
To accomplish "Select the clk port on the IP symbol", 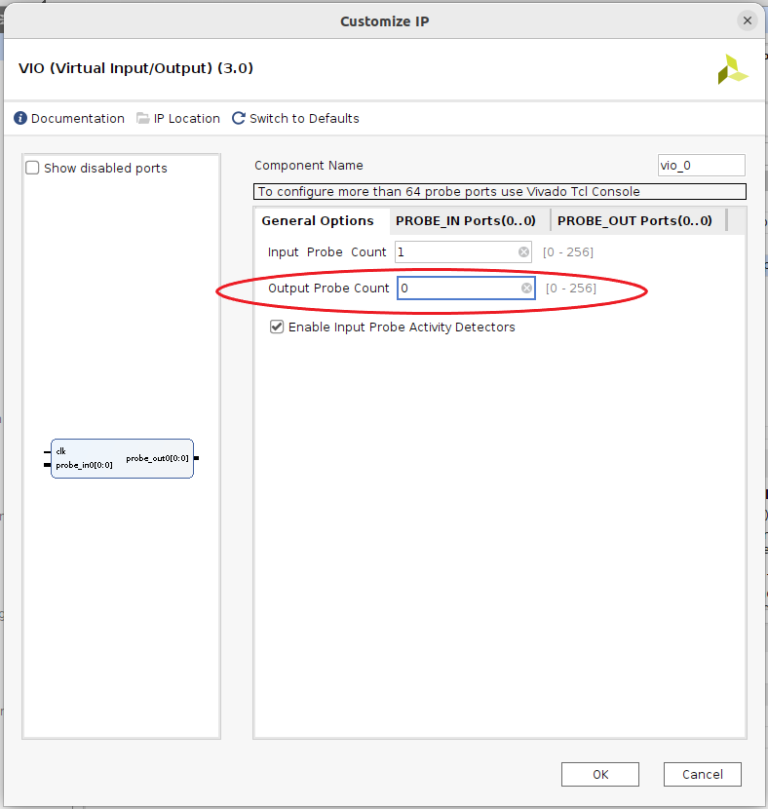I will tap(61, 451).
